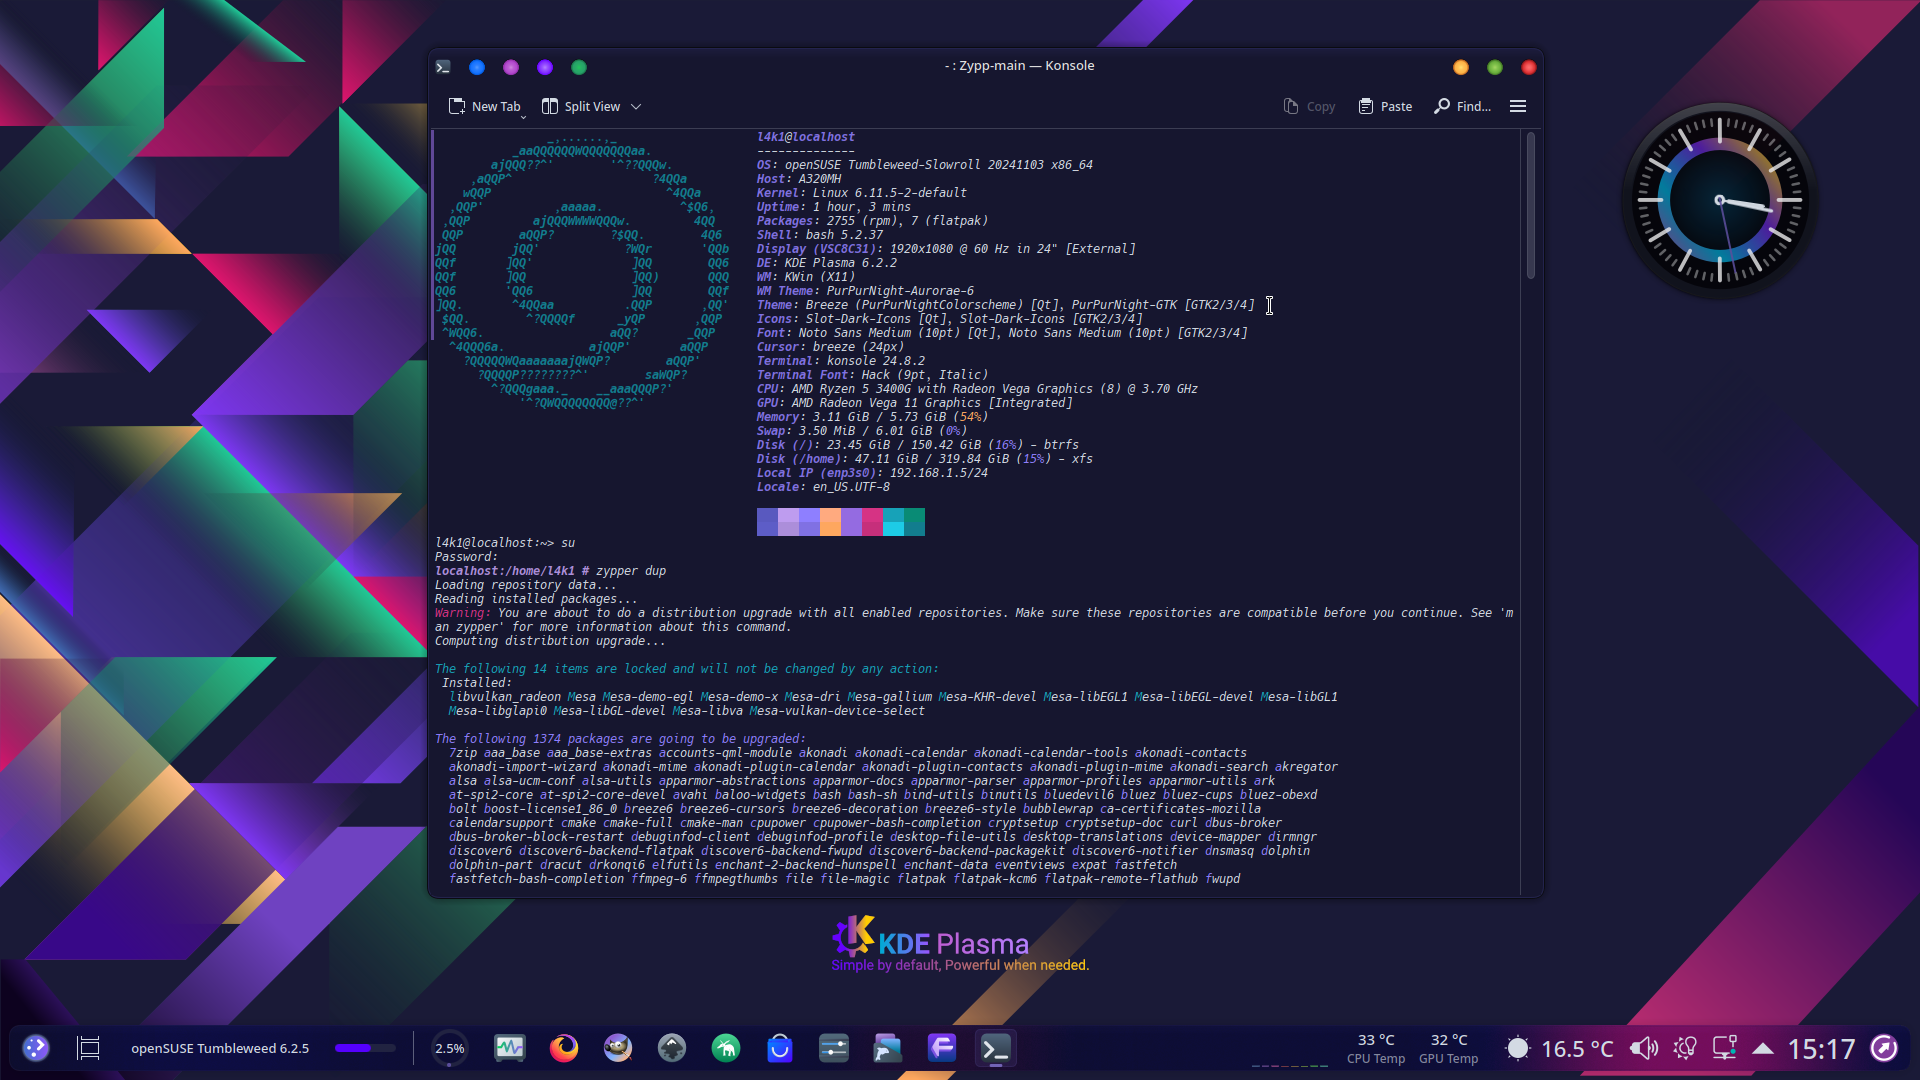Open the weather widget showing 16.5 °C
1920x1080 pixels.
[1560, 1048]
